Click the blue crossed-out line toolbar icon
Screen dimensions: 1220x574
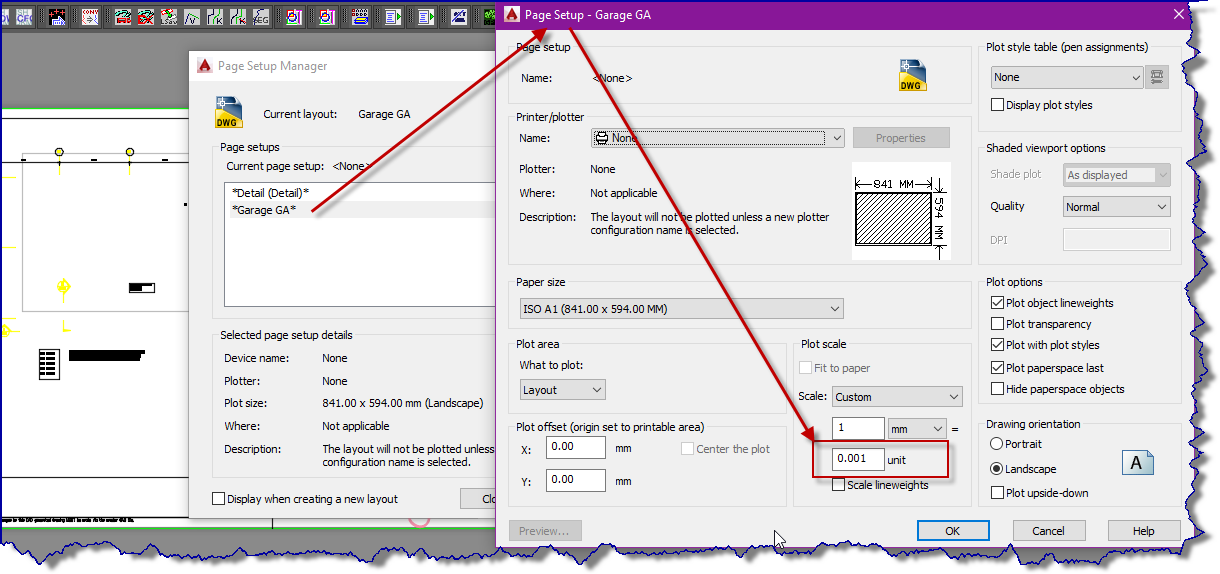click(x=459, y=17)
